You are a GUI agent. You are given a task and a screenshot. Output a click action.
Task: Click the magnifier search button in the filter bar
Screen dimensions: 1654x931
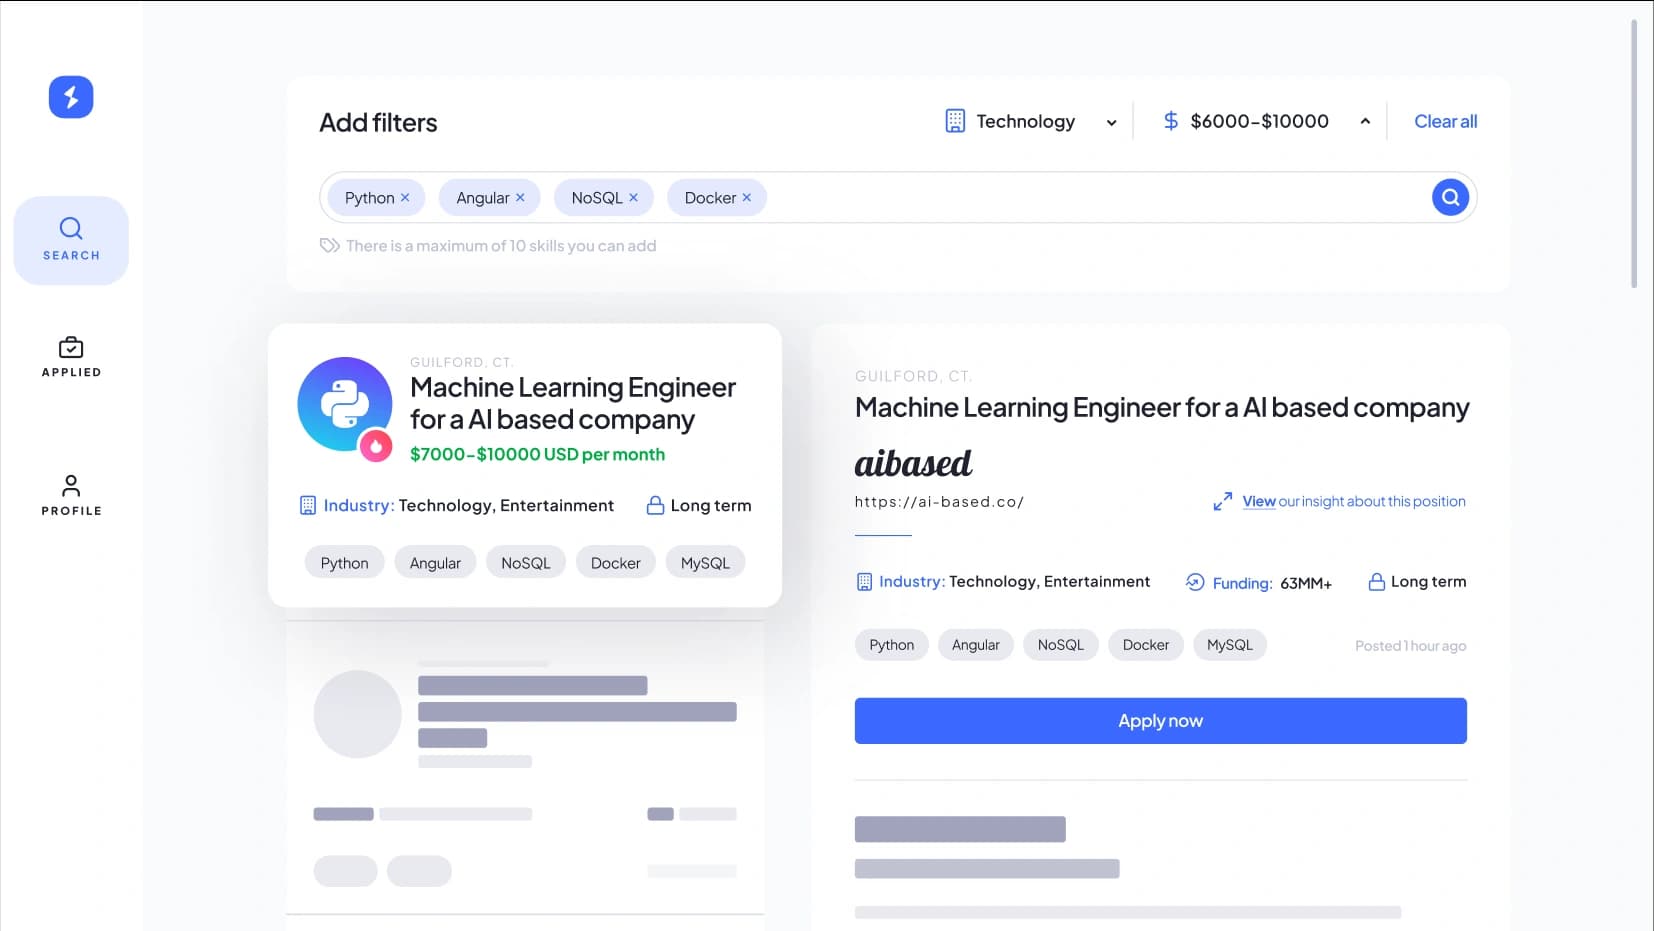(1449, 197)
